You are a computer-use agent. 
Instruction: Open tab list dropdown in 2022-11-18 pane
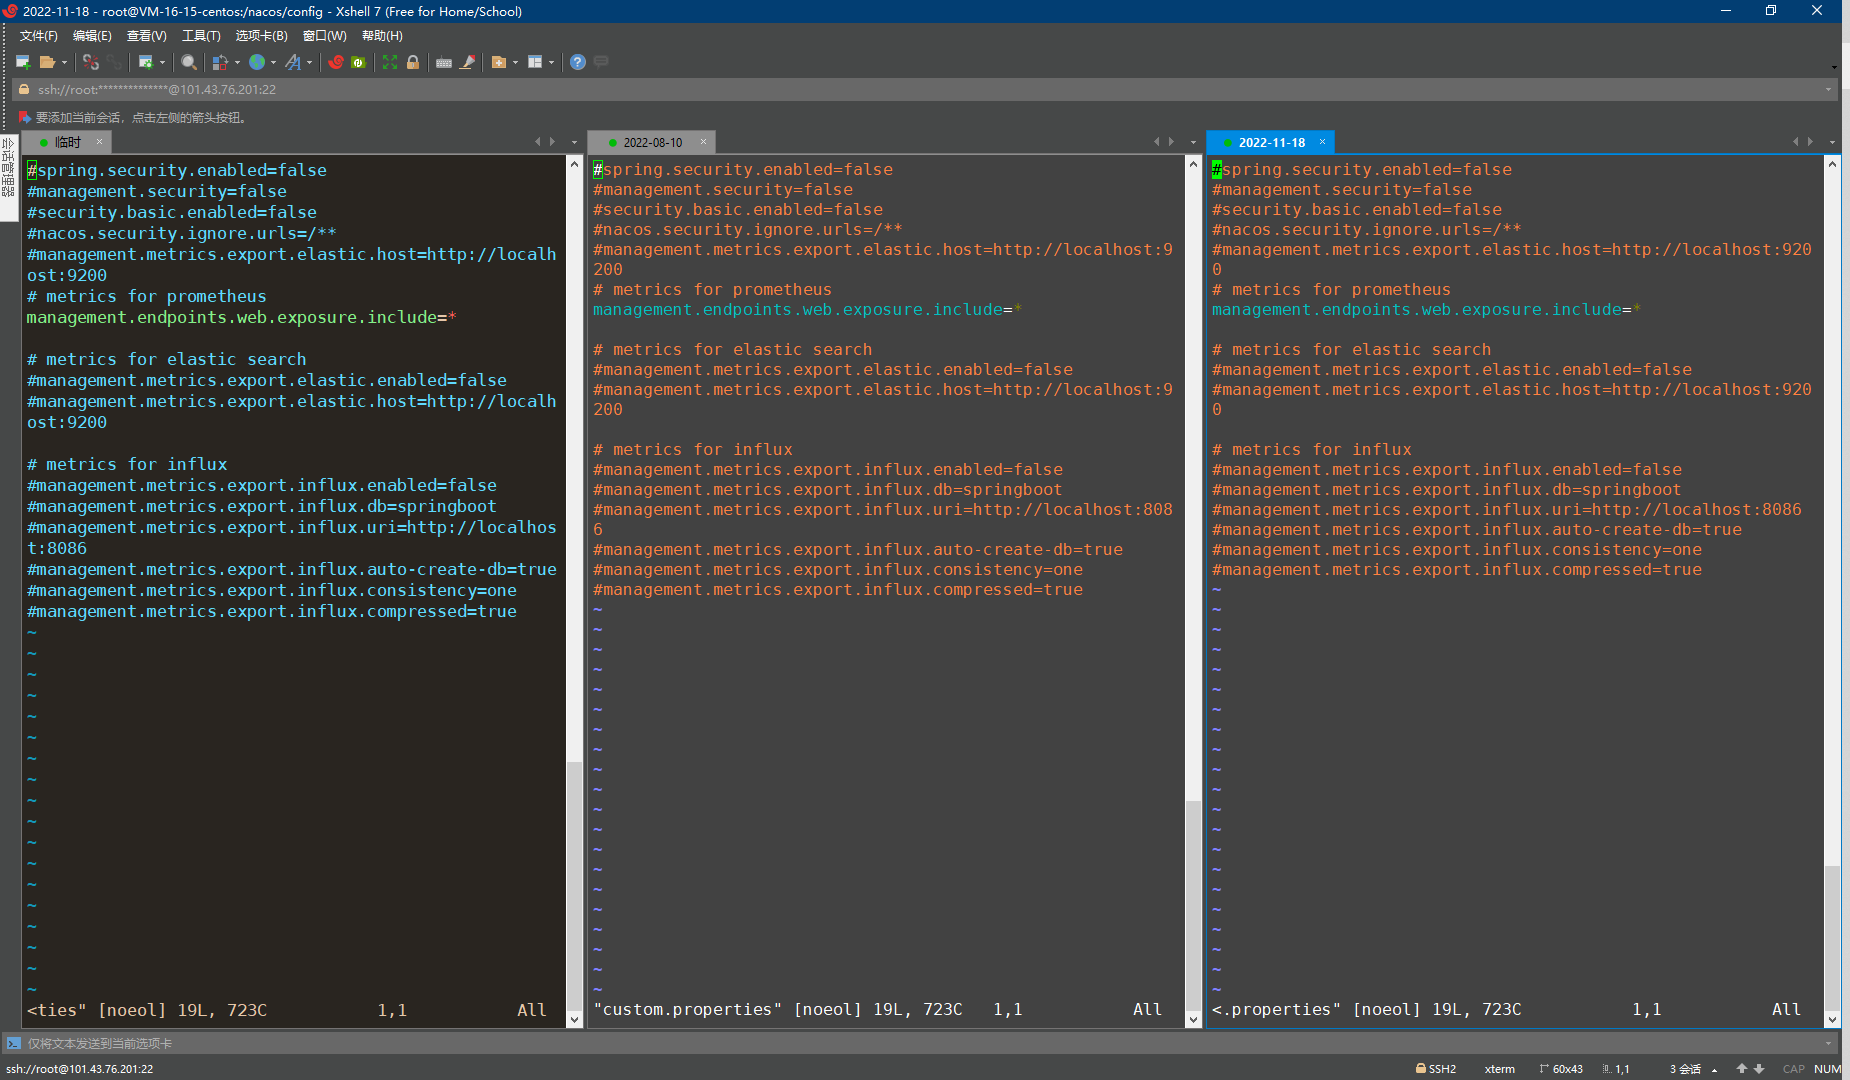click(x=1832, y=142)
